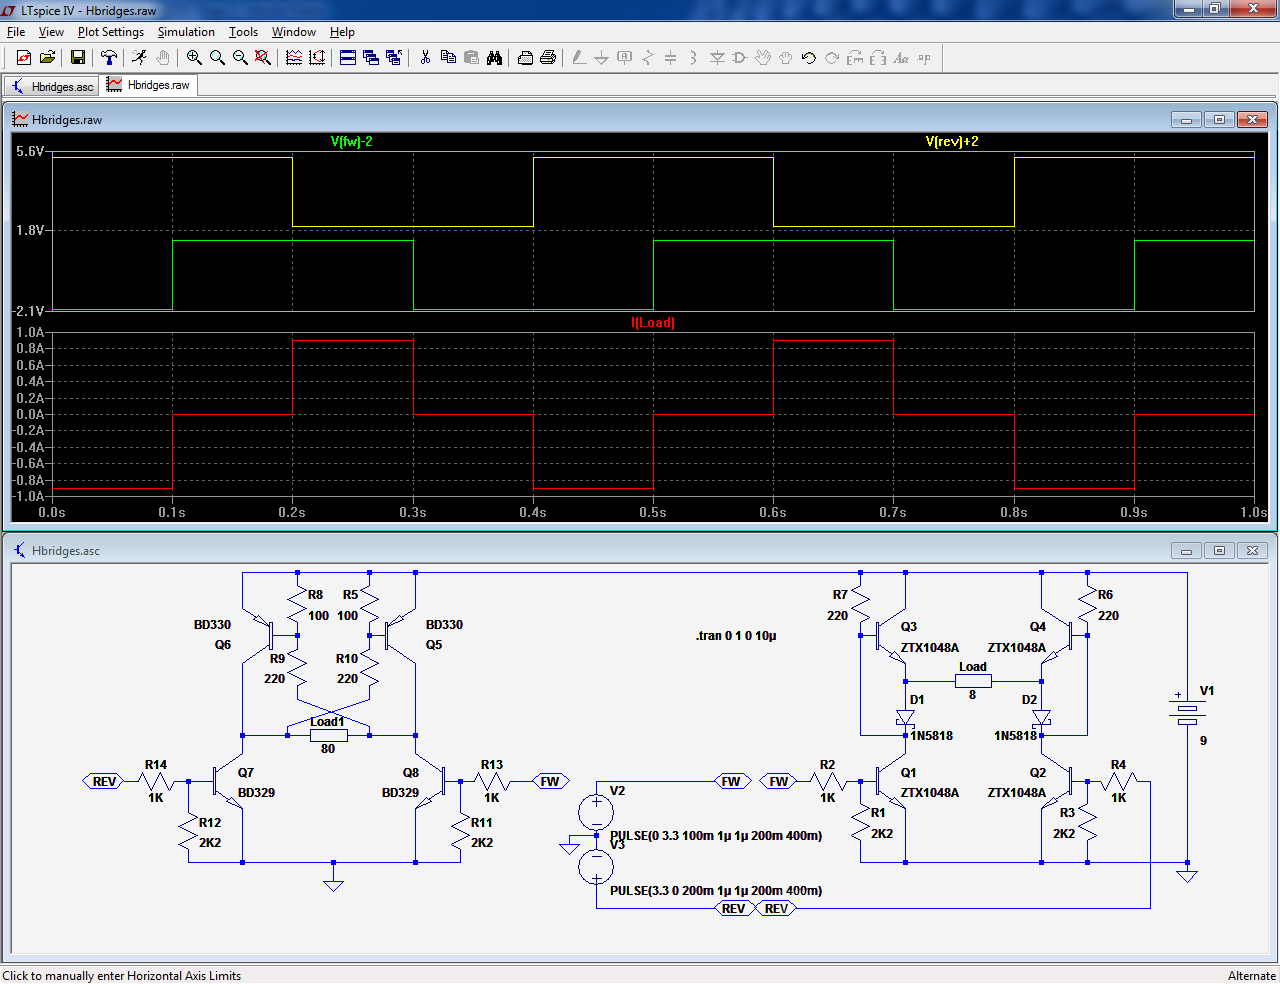Open Control Panel via the hammer icon
The width and height of the screenshot is (1280, 984).
[x=109, y=58]
